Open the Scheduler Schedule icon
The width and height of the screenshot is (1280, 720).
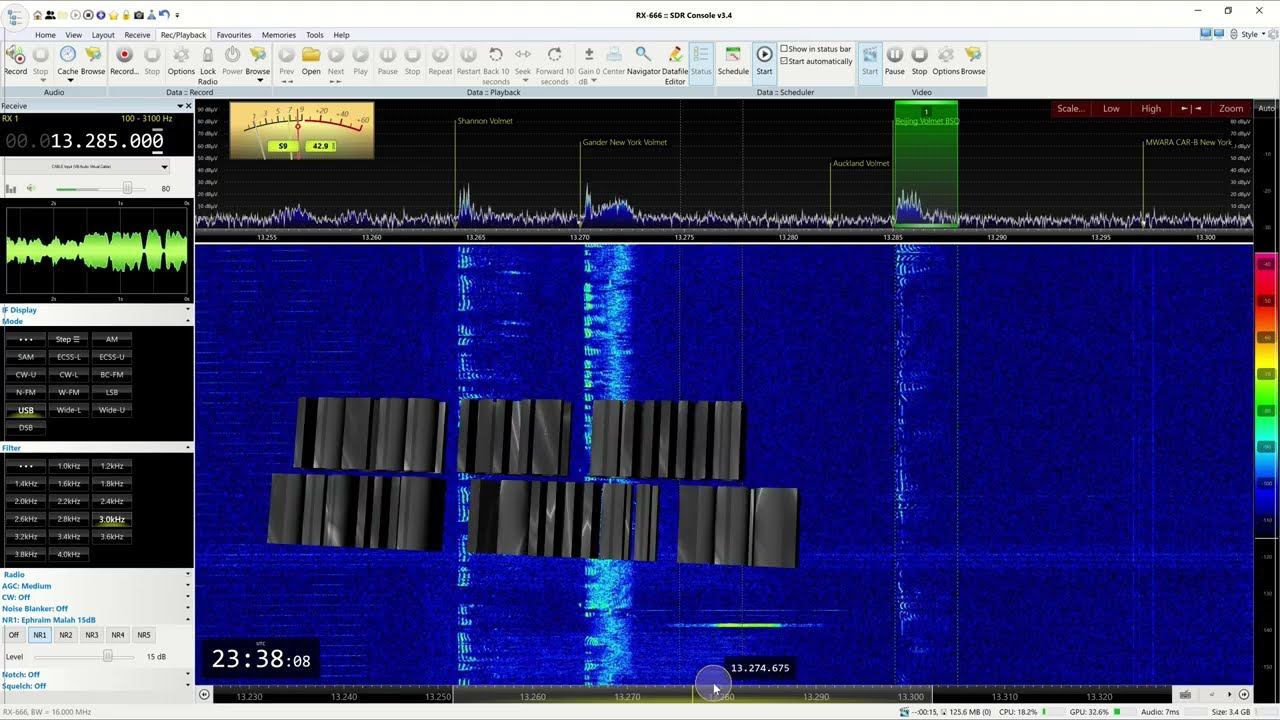(x=733, y=59)
